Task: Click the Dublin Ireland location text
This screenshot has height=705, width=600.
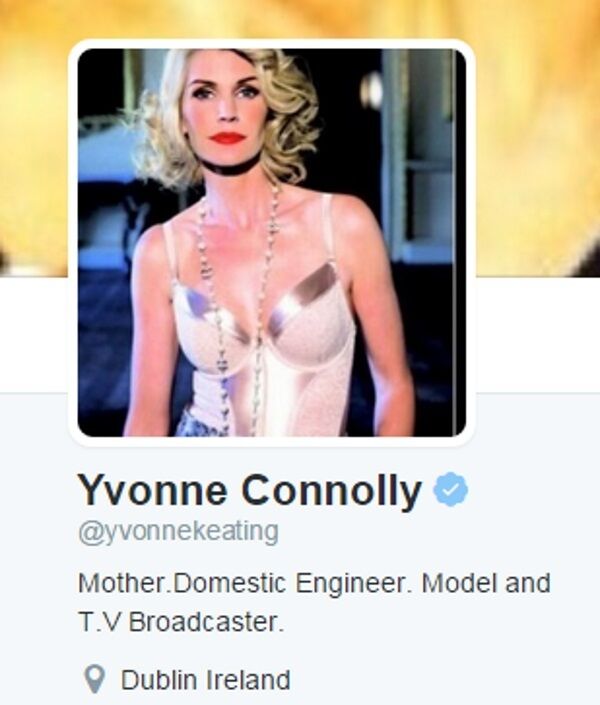Action: click(205, 680)
